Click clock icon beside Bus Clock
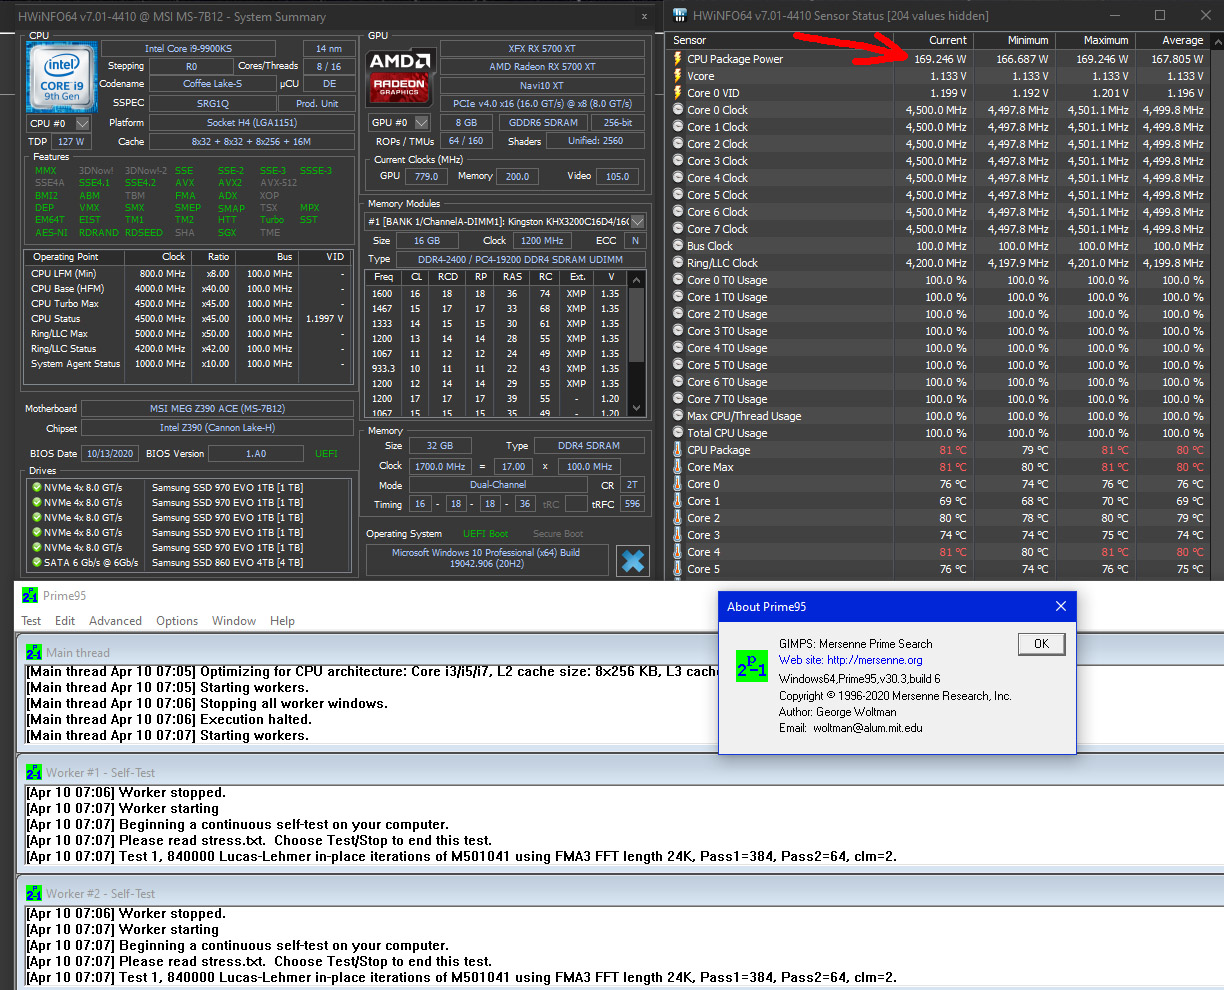Screen dimensions: 1224x990 [678, 246]
